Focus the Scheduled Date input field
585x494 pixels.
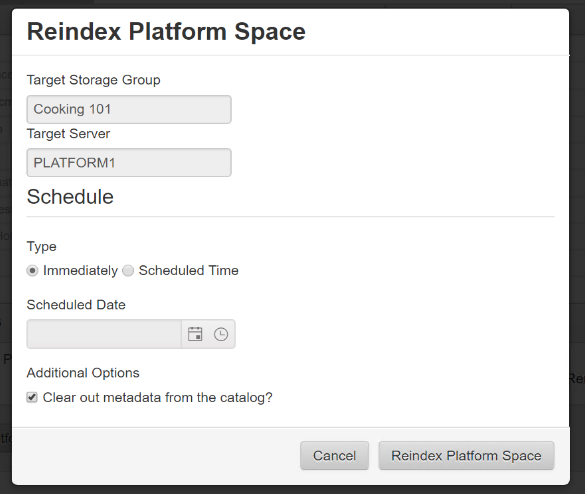point(104,334)
